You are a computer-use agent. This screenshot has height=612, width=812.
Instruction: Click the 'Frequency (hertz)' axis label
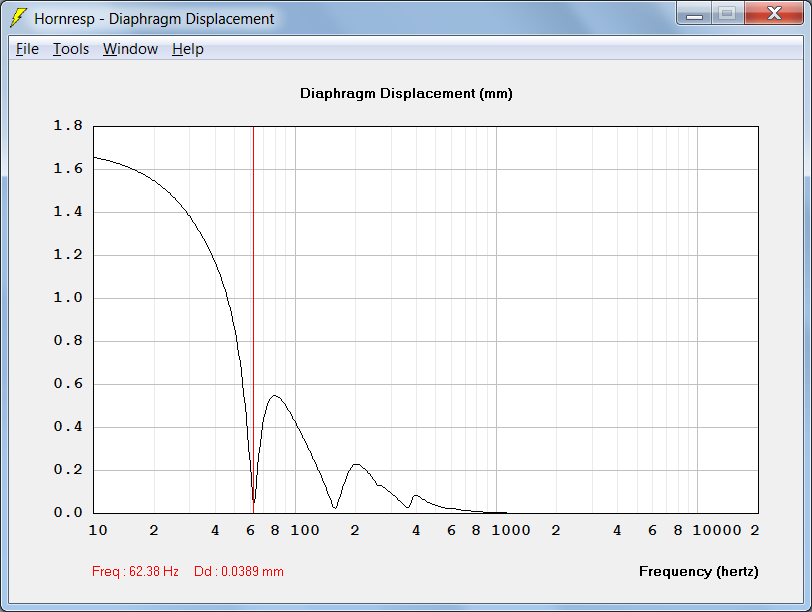698,572
